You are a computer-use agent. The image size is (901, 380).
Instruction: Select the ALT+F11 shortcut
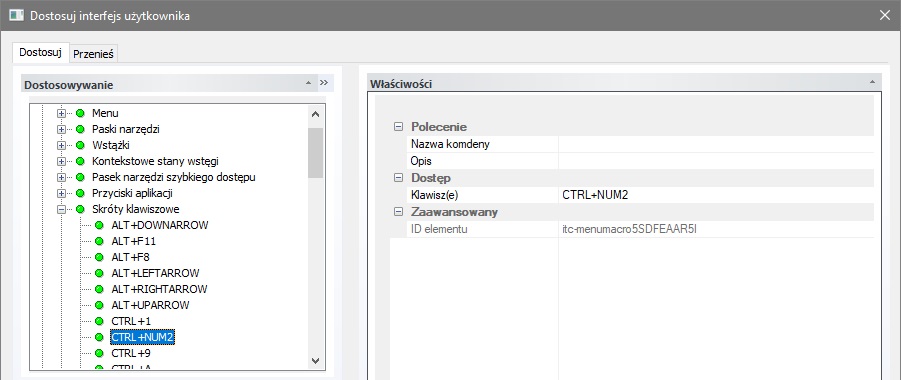pos(133,241)
